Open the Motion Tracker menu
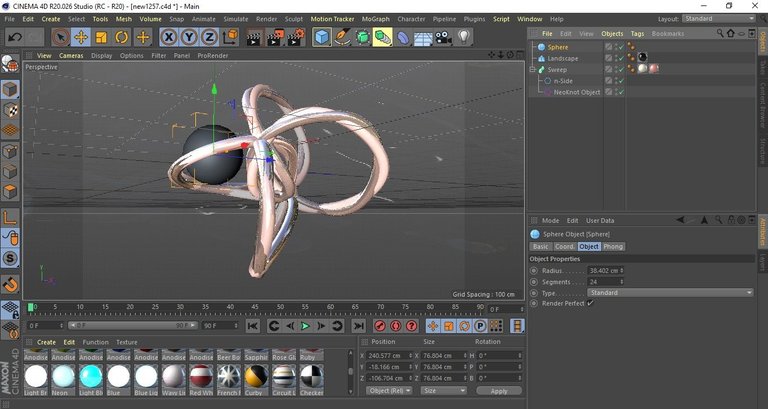This screenshot has height=409, width=768. click(333, 19)
